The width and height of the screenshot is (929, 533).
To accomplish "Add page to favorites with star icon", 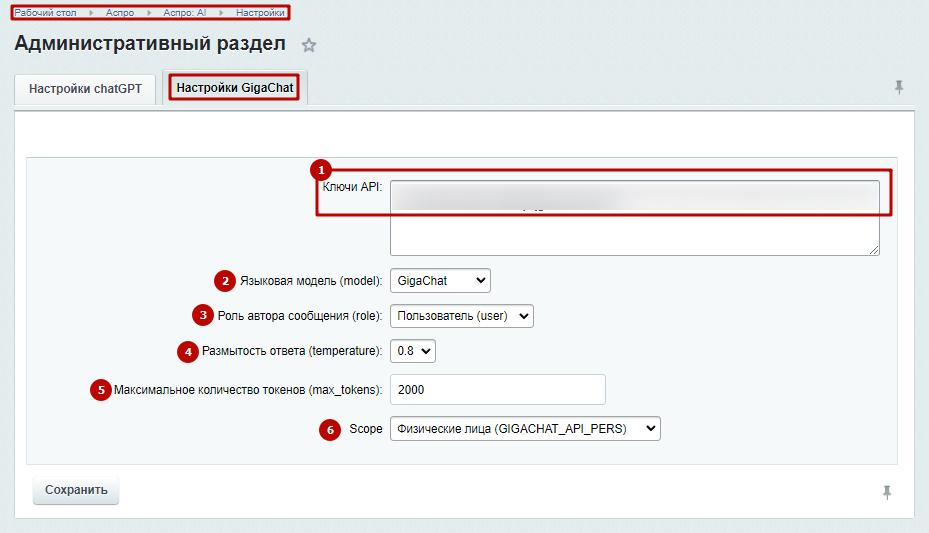I will [309, 45].
